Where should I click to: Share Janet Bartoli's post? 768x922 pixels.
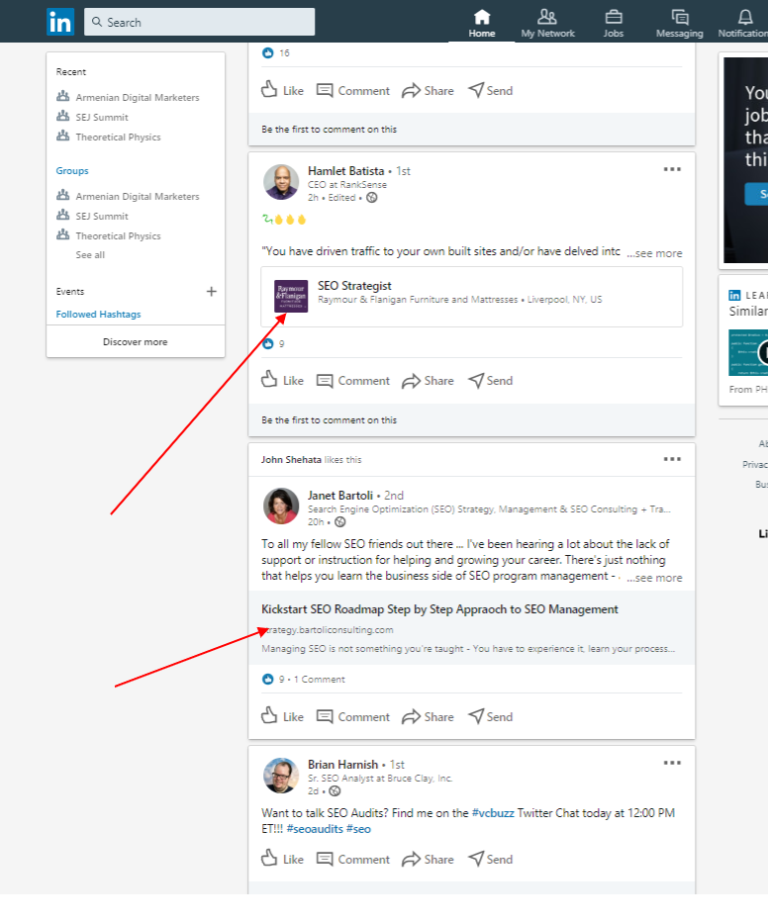point(428,717)
